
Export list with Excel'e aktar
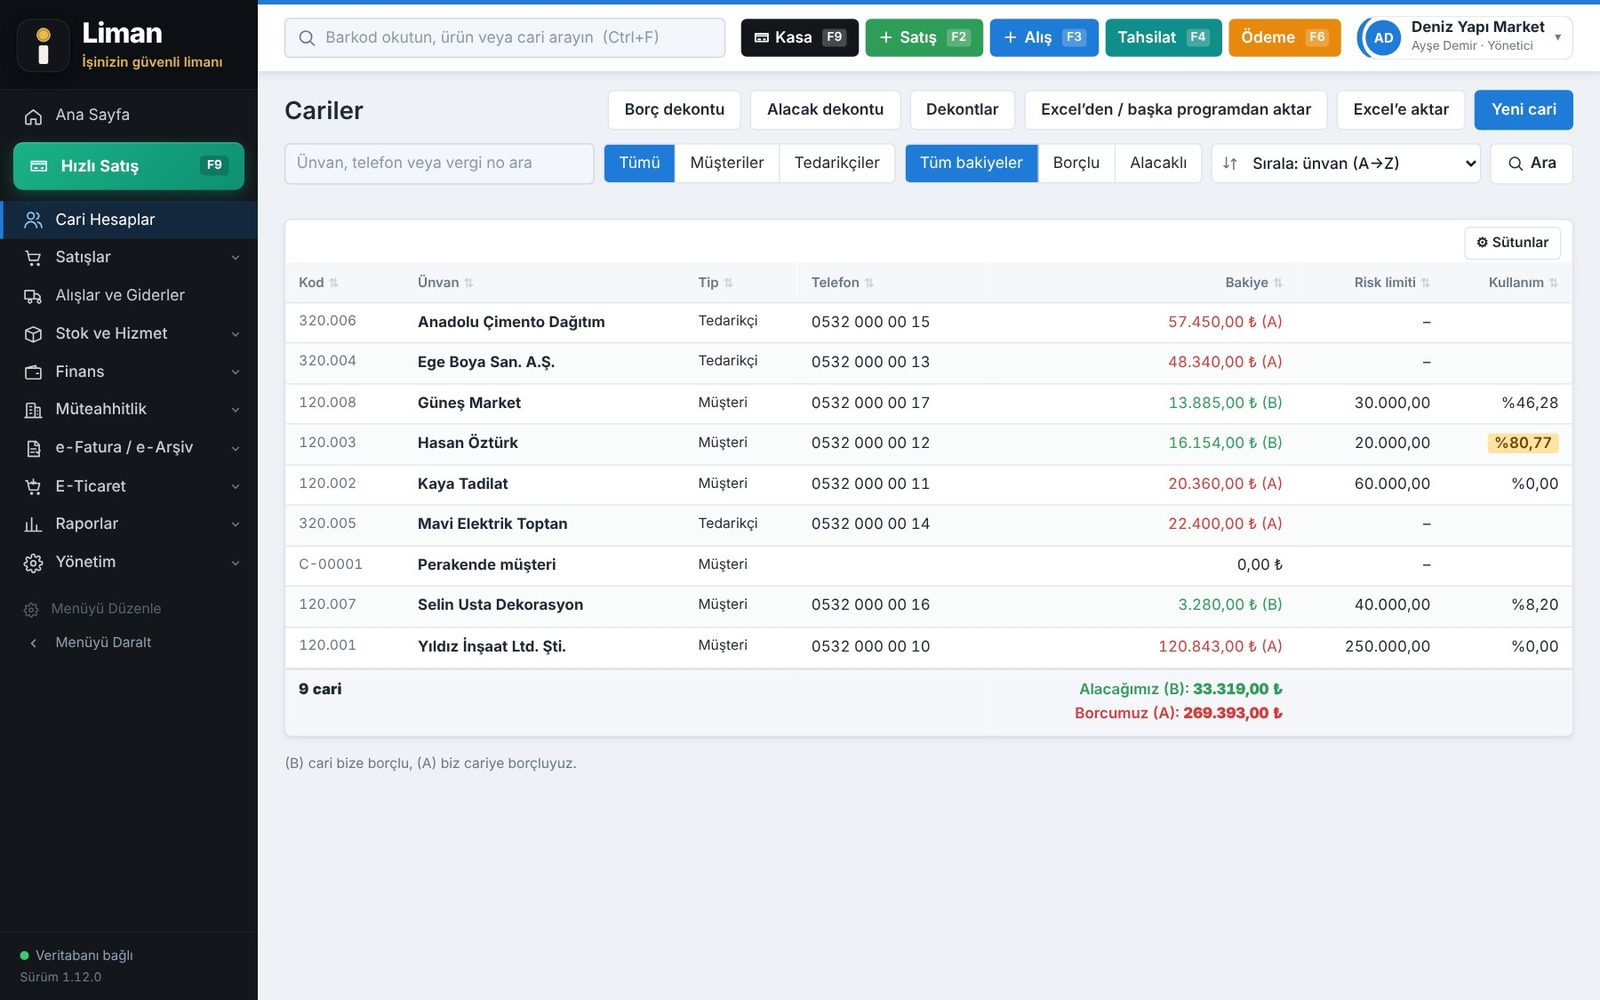pyautogui.click(x=1400, y=110)
